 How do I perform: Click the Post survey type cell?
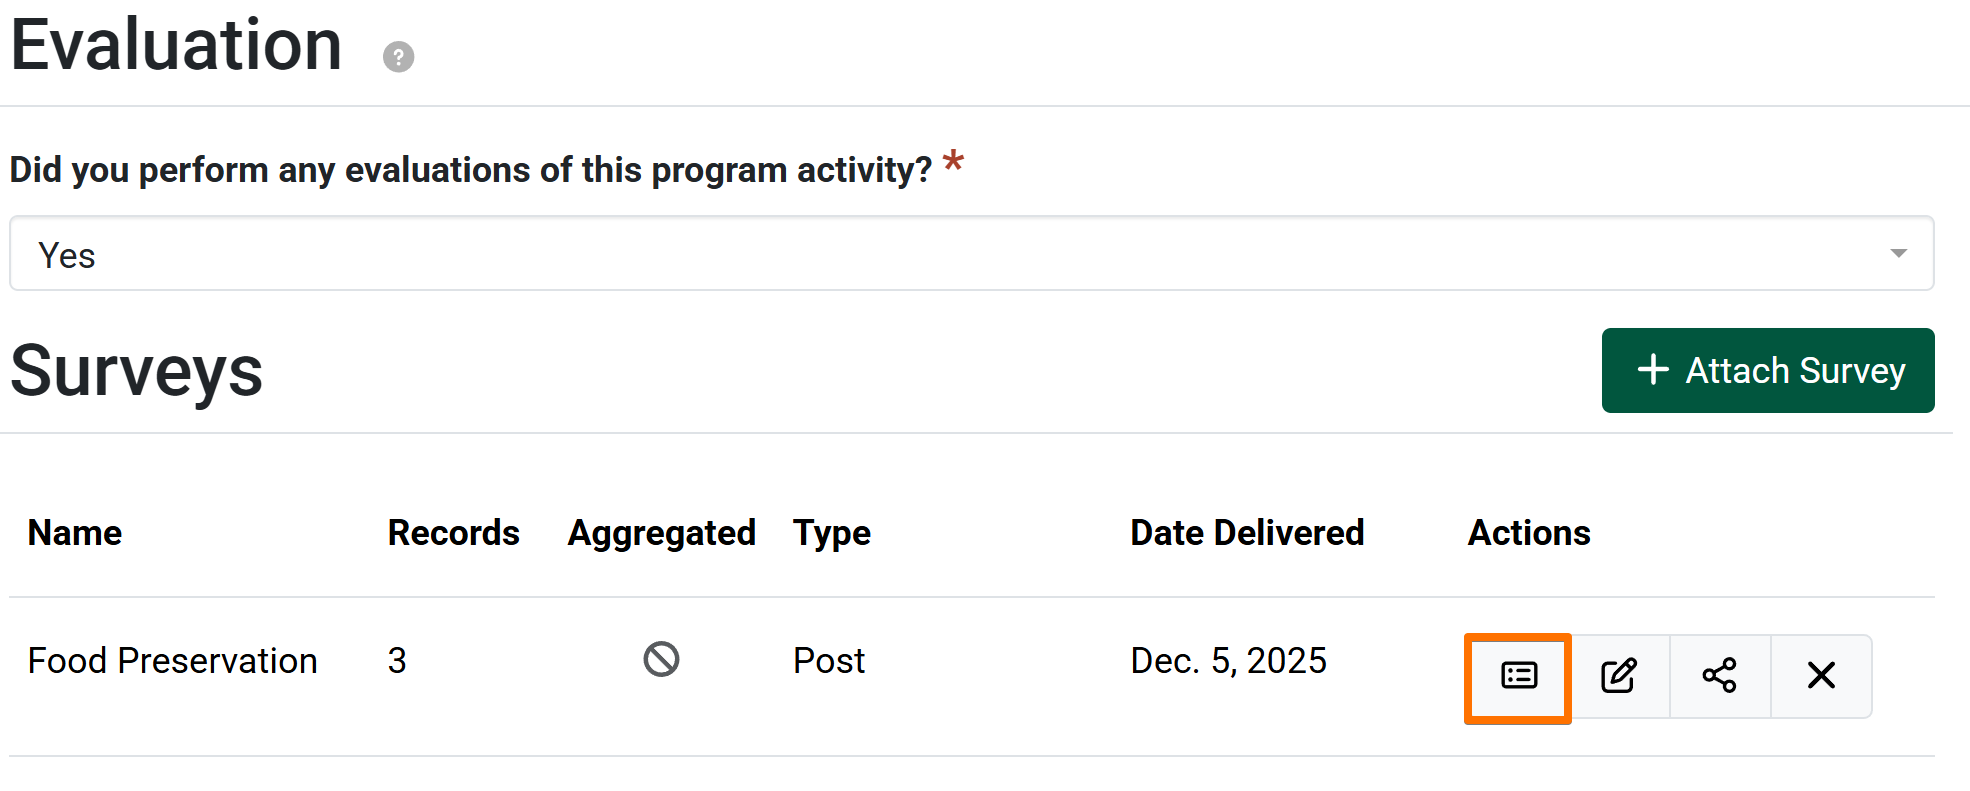pos(828,661)
